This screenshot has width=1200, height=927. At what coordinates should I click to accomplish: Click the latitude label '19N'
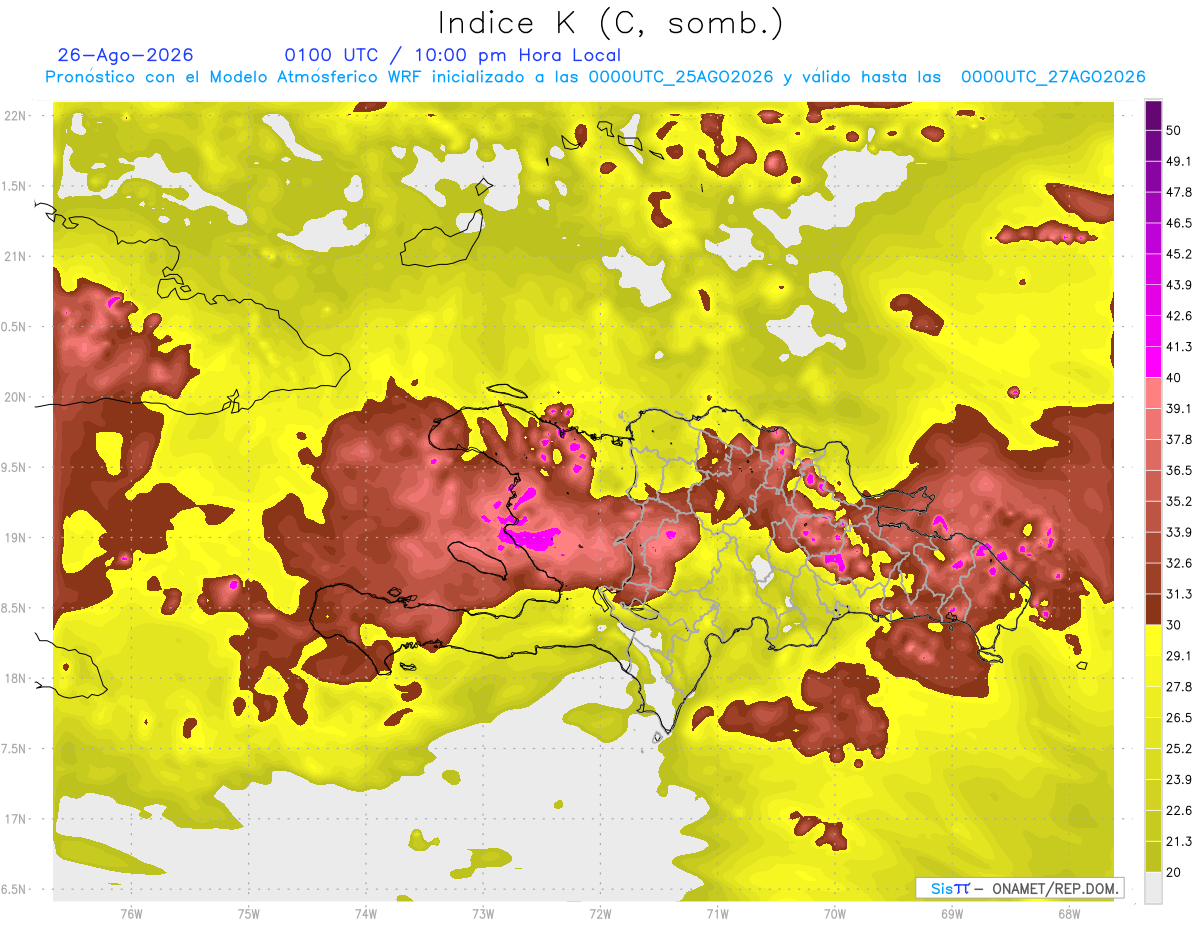click(17, 538)
